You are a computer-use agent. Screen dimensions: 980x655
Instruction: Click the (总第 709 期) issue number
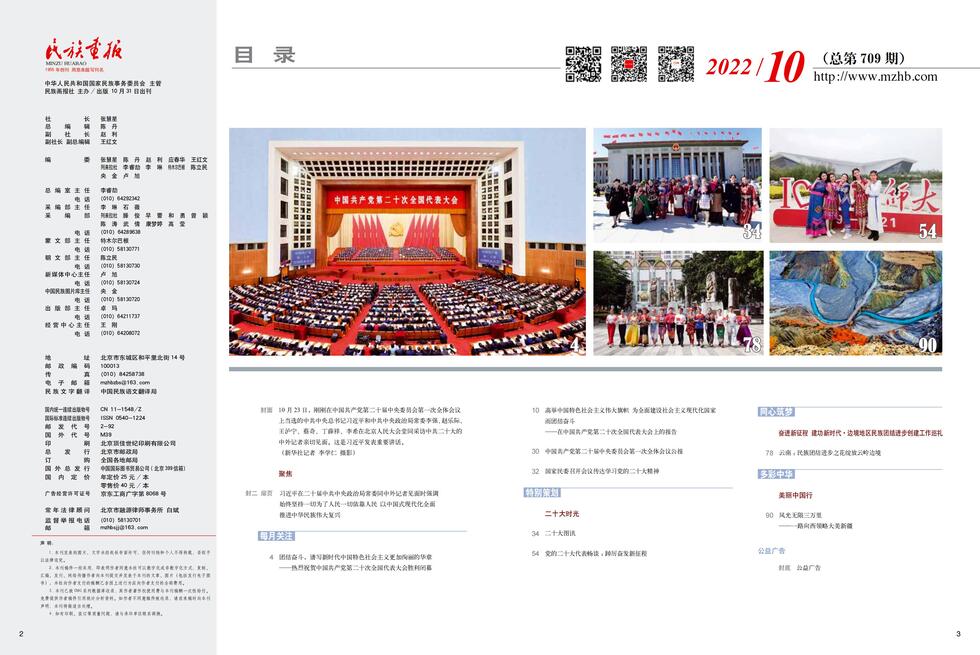pos(864,59)
